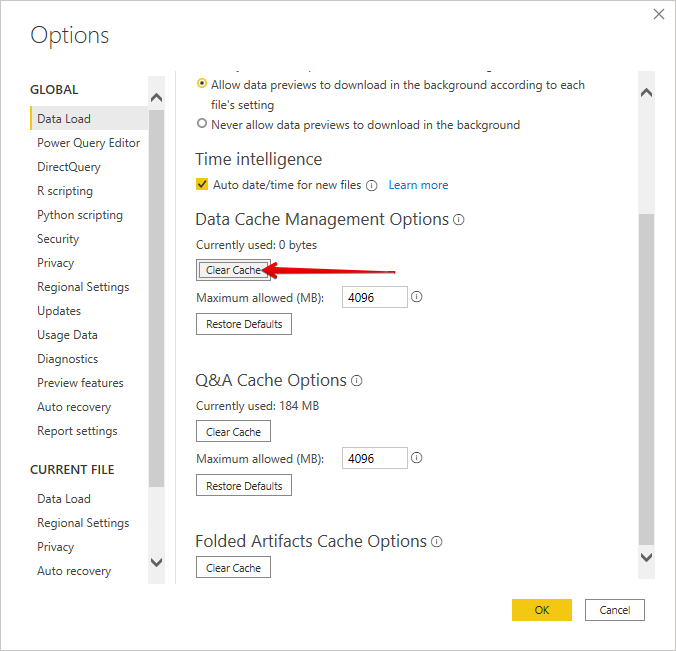Click Q&A Cache maximum allowed MB field
Image resolution: width=676 pixels, height=651 pixels.
[375, 458]
